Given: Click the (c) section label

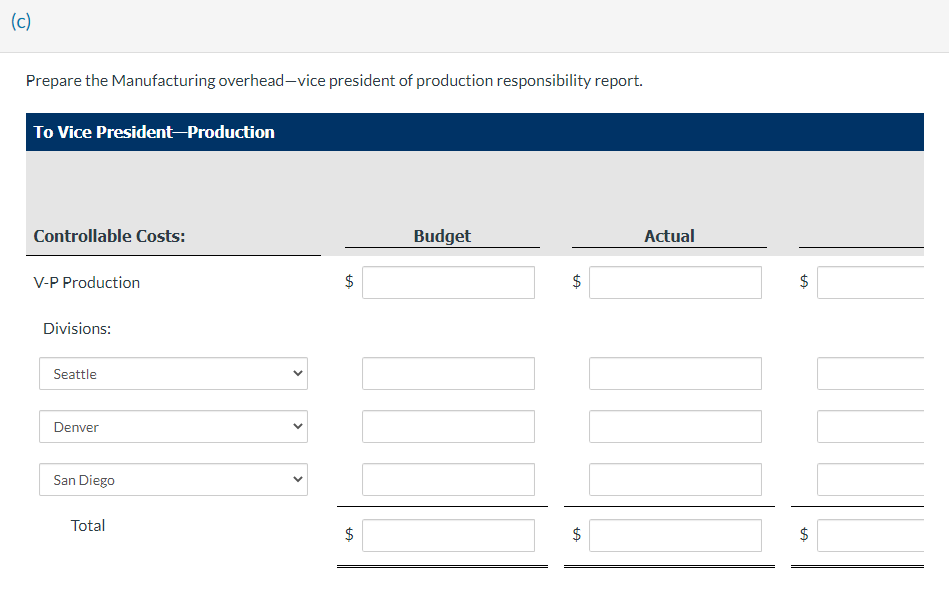Looking at the screenshot, I should pos(21,21).
